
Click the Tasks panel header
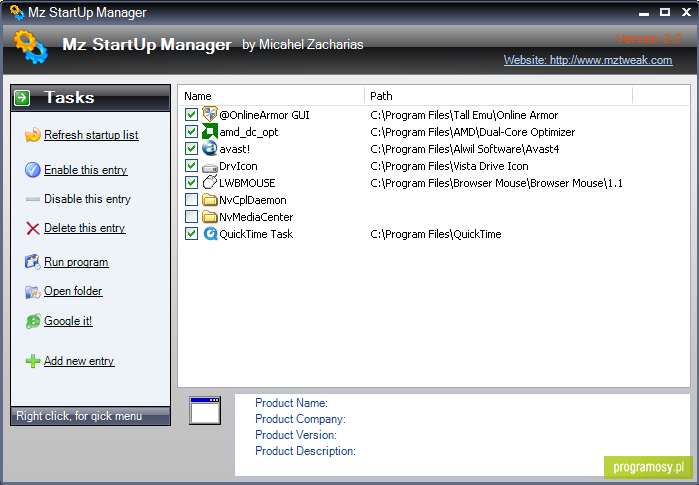tap(90, 98)
